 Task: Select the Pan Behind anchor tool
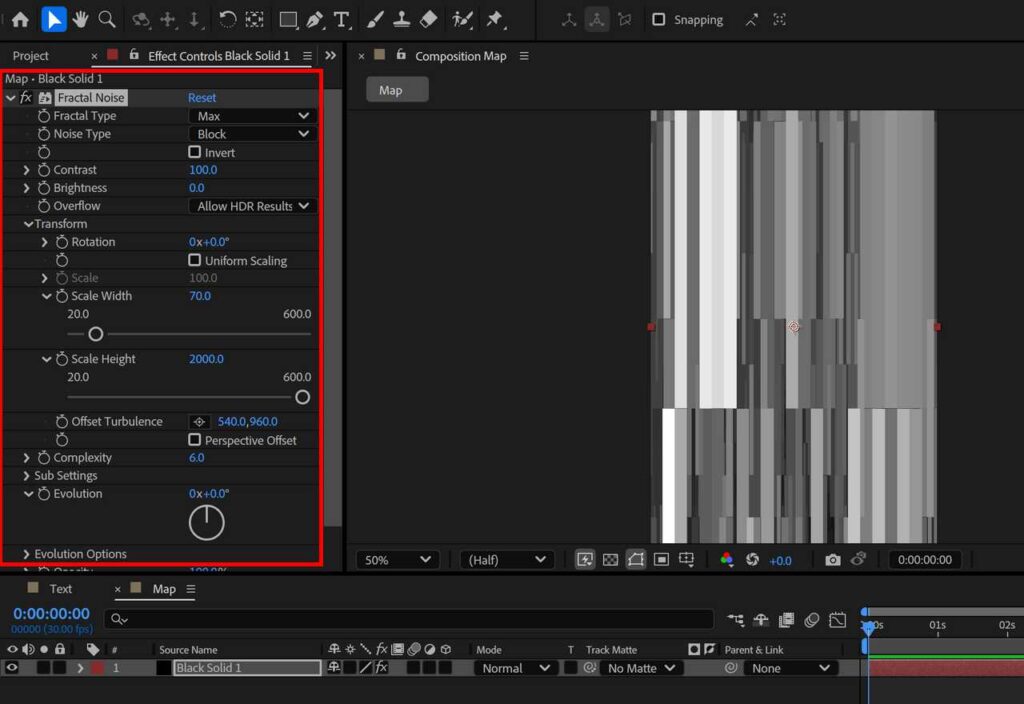[x=254, y=20]
